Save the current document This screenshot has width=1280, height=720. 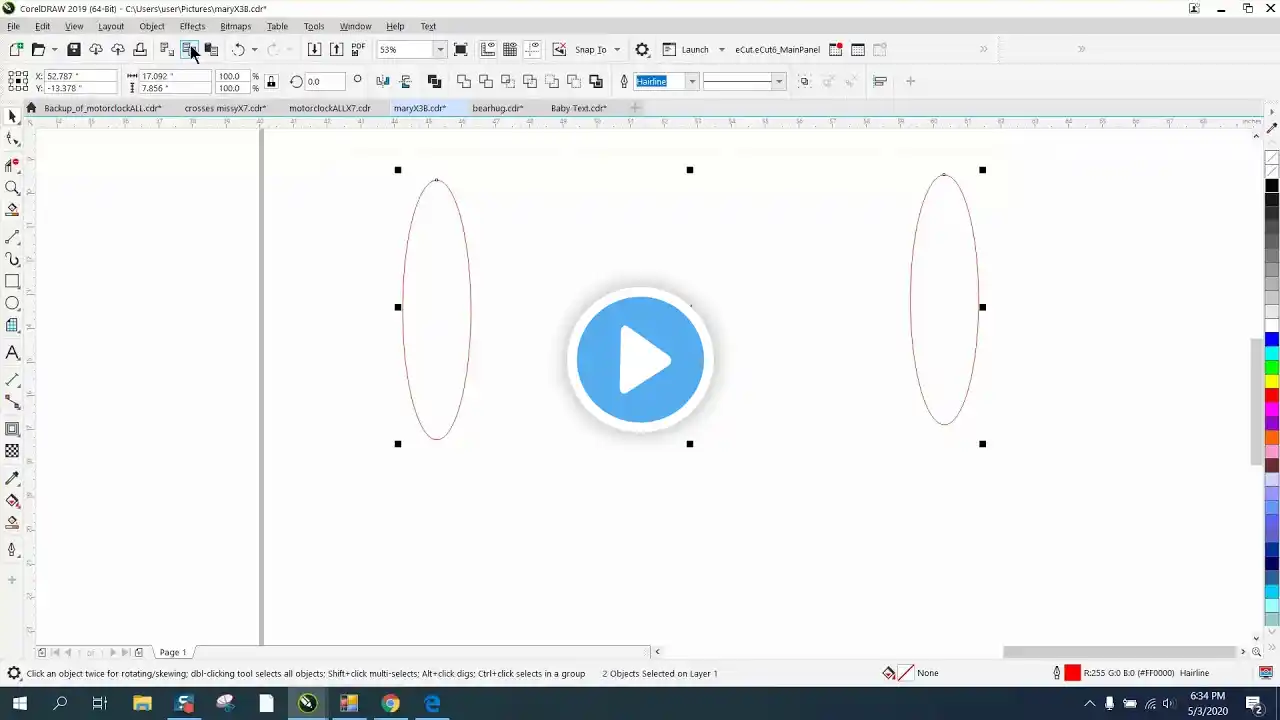(73, 49)
